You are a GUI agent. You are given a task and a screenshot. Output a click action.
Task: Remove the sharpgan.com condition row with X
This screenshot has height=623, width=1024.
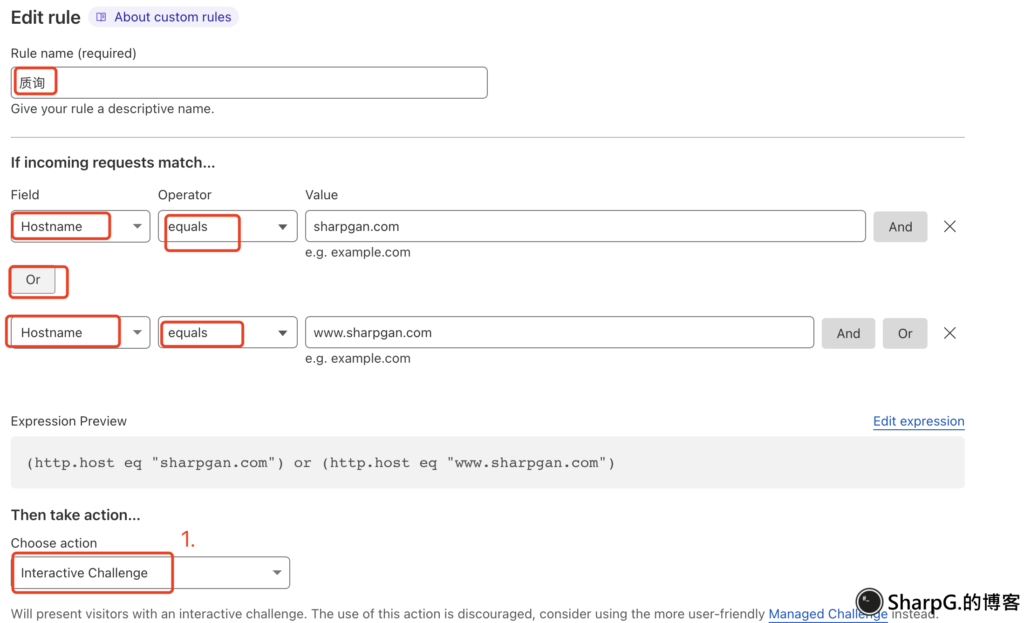click(949, 227)
